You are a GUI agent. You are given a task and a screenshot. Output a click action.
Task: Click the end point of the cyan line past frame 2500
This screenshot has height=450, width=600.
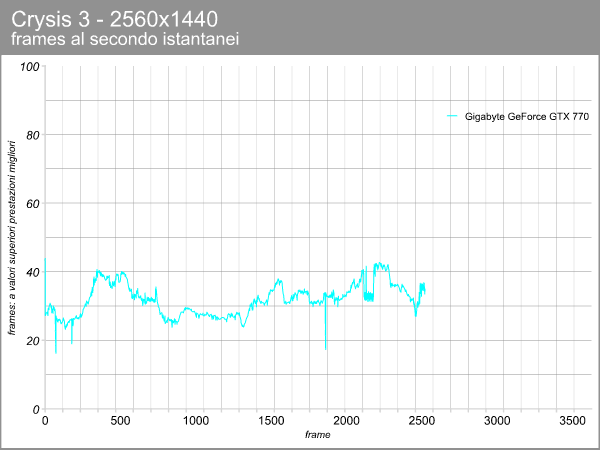coord(425,293)
